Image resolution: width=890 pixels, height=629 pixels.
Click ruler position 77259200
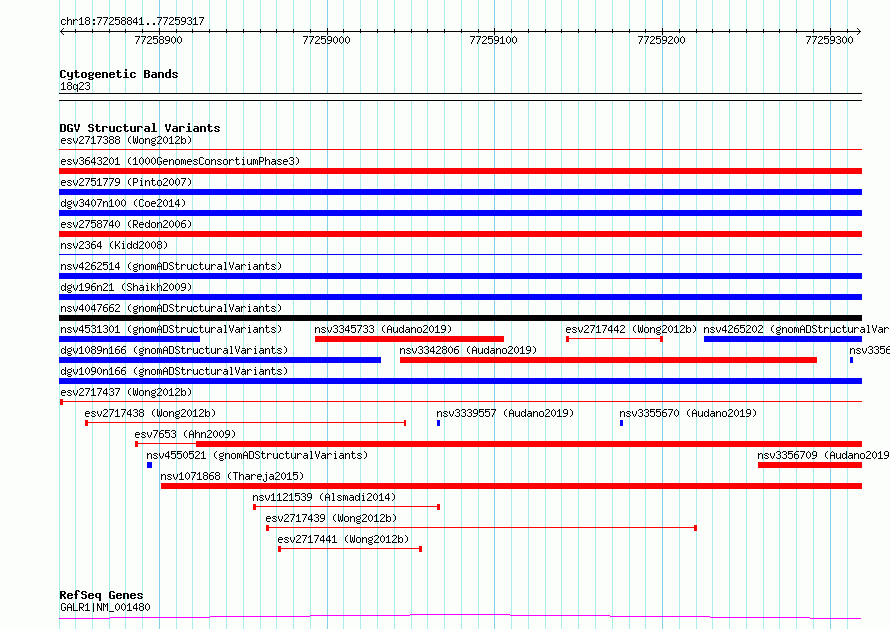click(661, 40)
